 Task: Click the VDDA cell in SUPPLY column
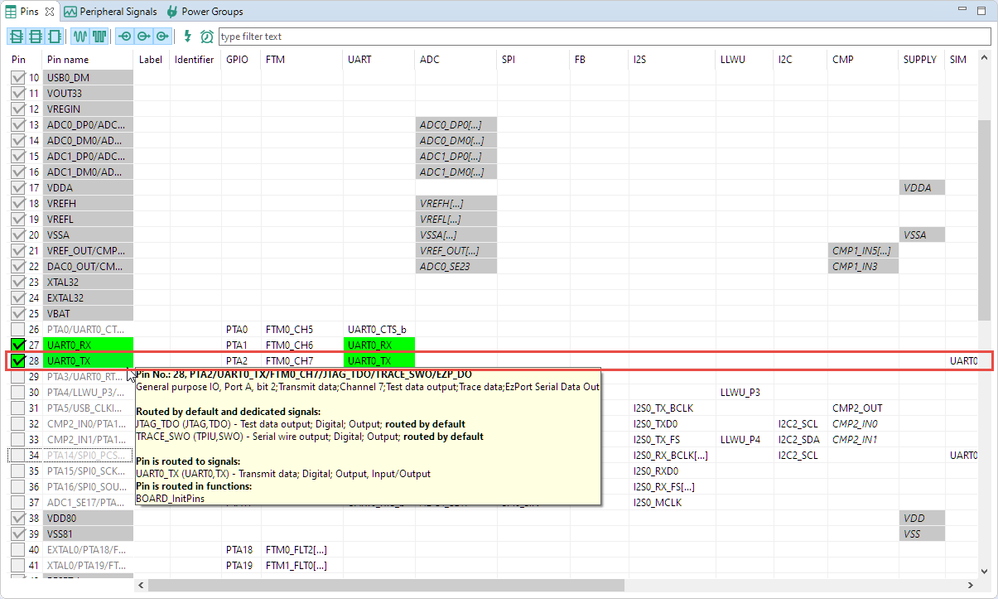tap(922, 188)
